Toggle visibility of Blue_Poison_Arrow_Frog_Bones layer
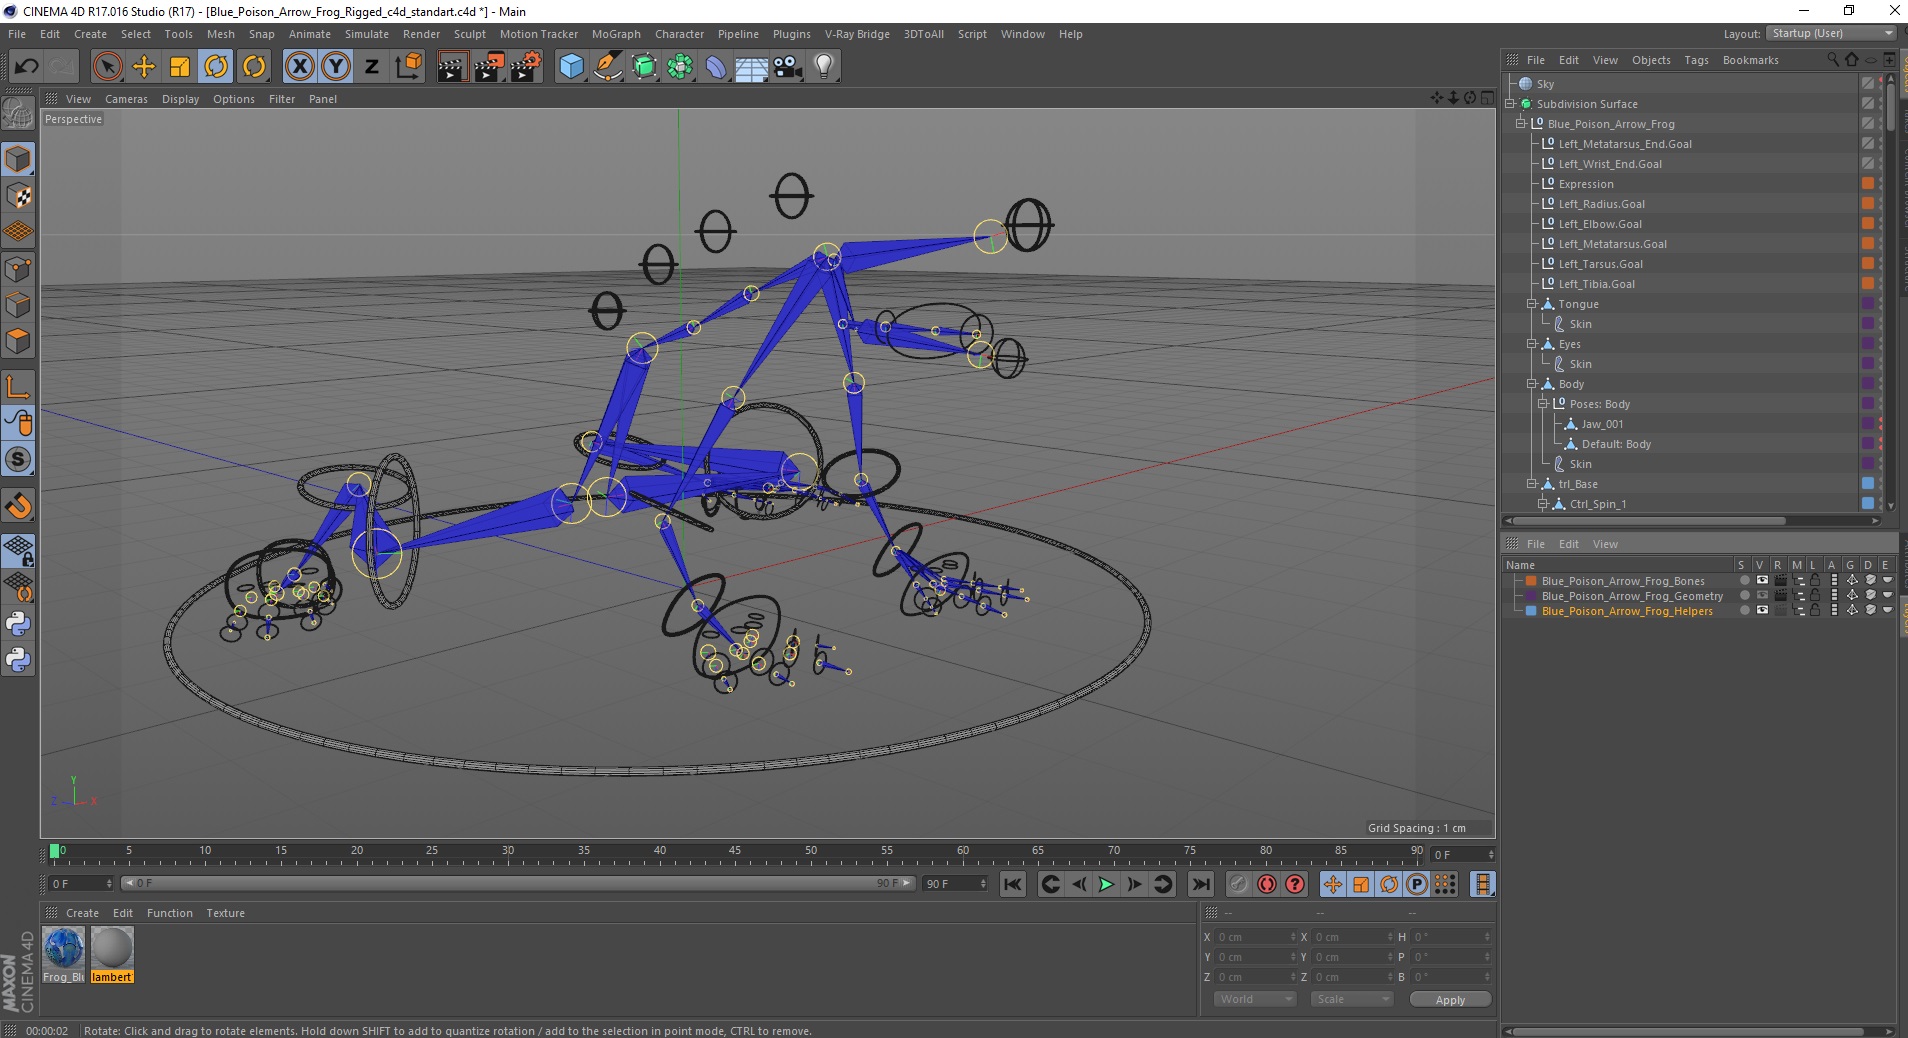 tap(1762, 581)
